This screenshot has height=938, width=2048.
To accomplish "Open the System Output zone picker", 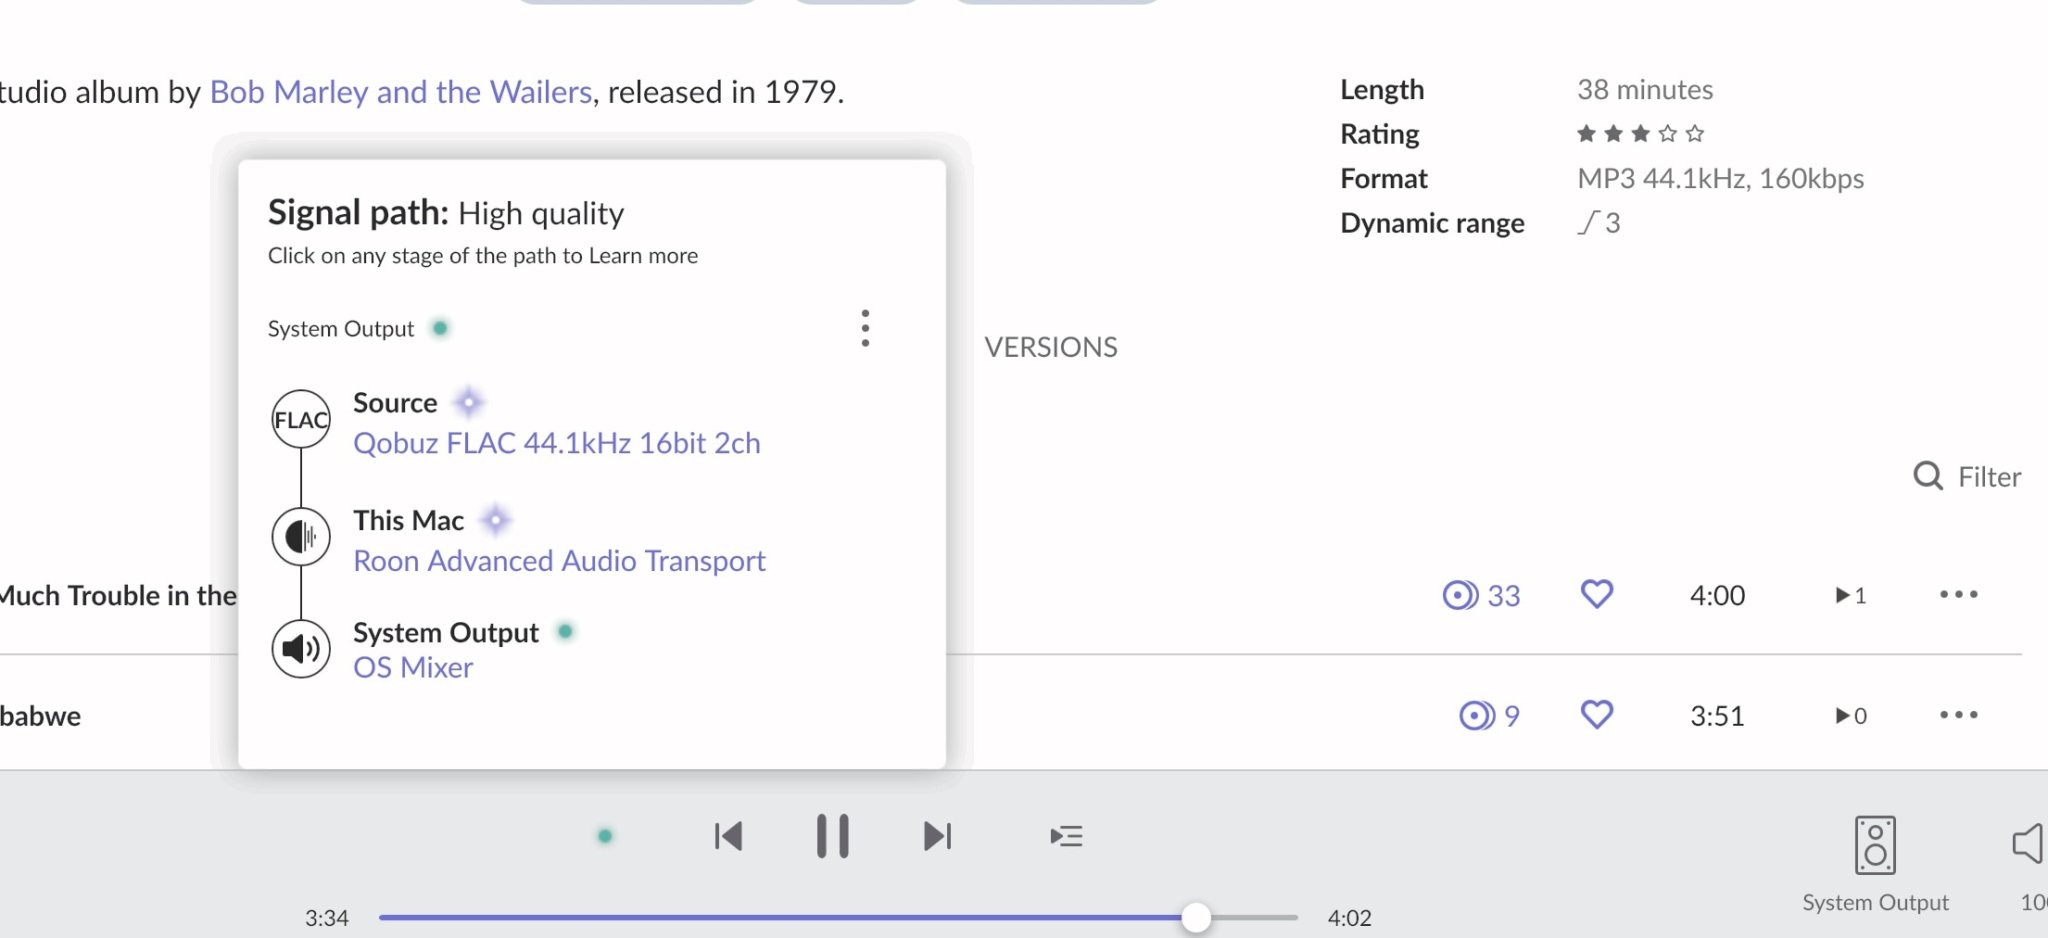I will point(1875,864).
